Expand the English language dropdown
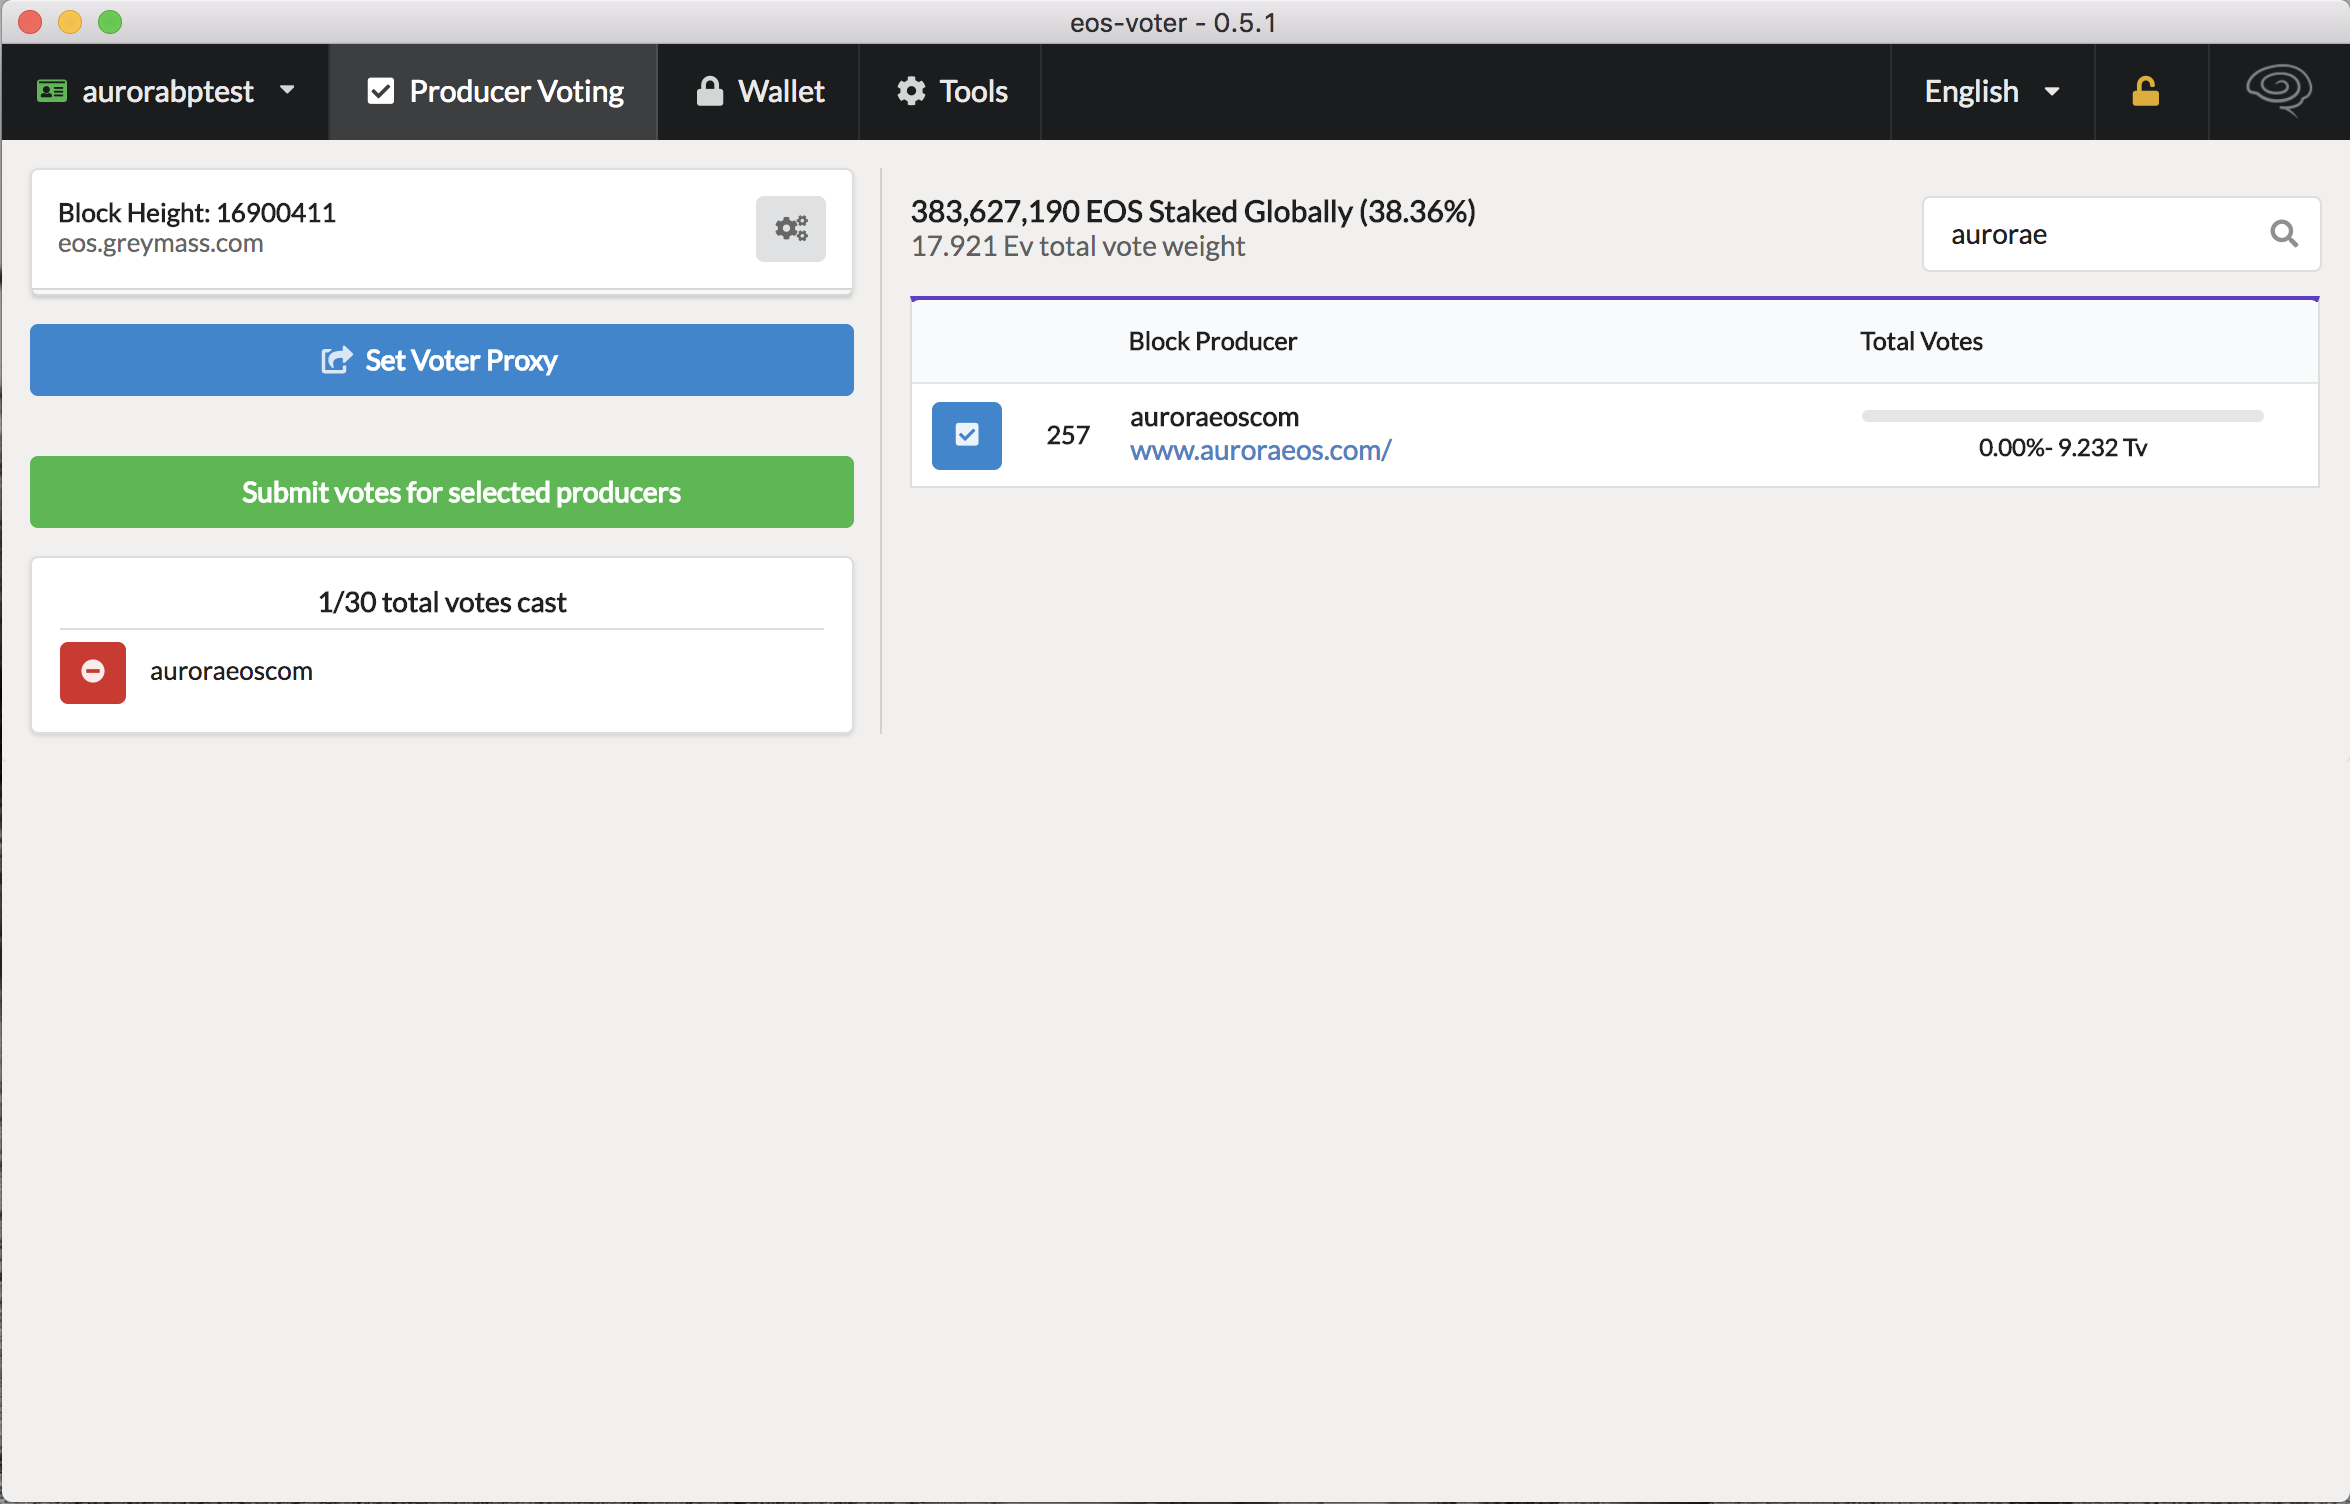2350x1504 pixels. coord(1992,91)
